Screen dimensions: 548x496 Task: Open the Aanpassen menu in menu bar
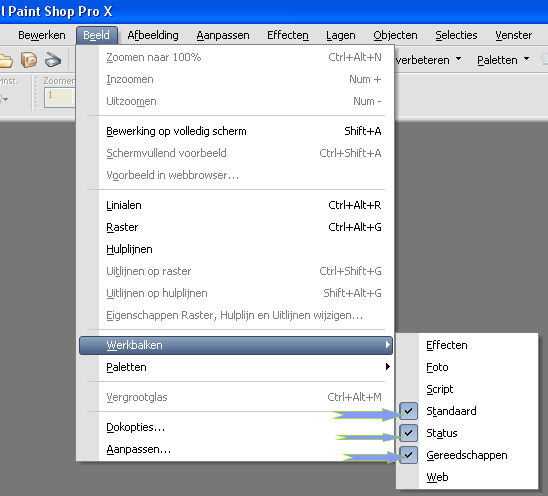click(223, 35)
